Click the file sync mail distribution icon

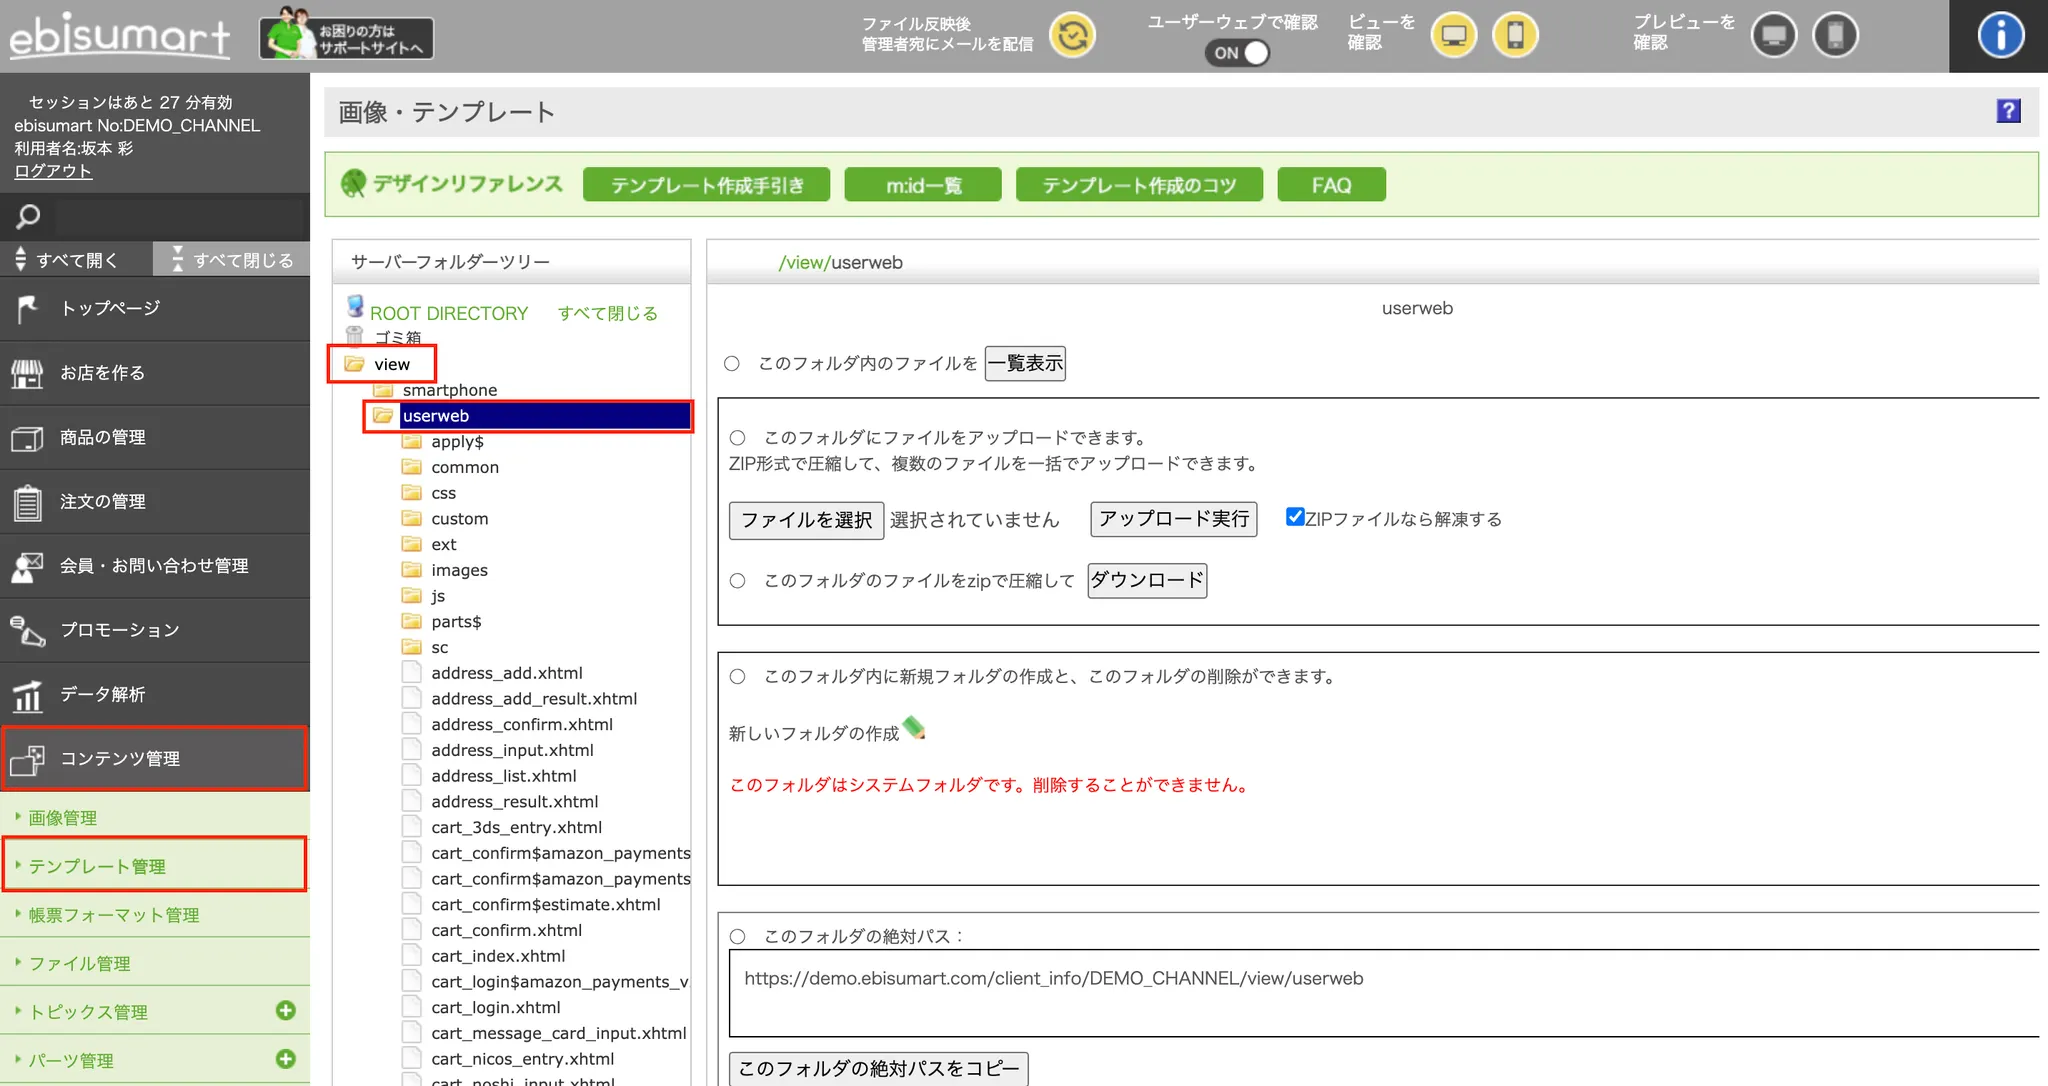click(x=1072, y=36)
